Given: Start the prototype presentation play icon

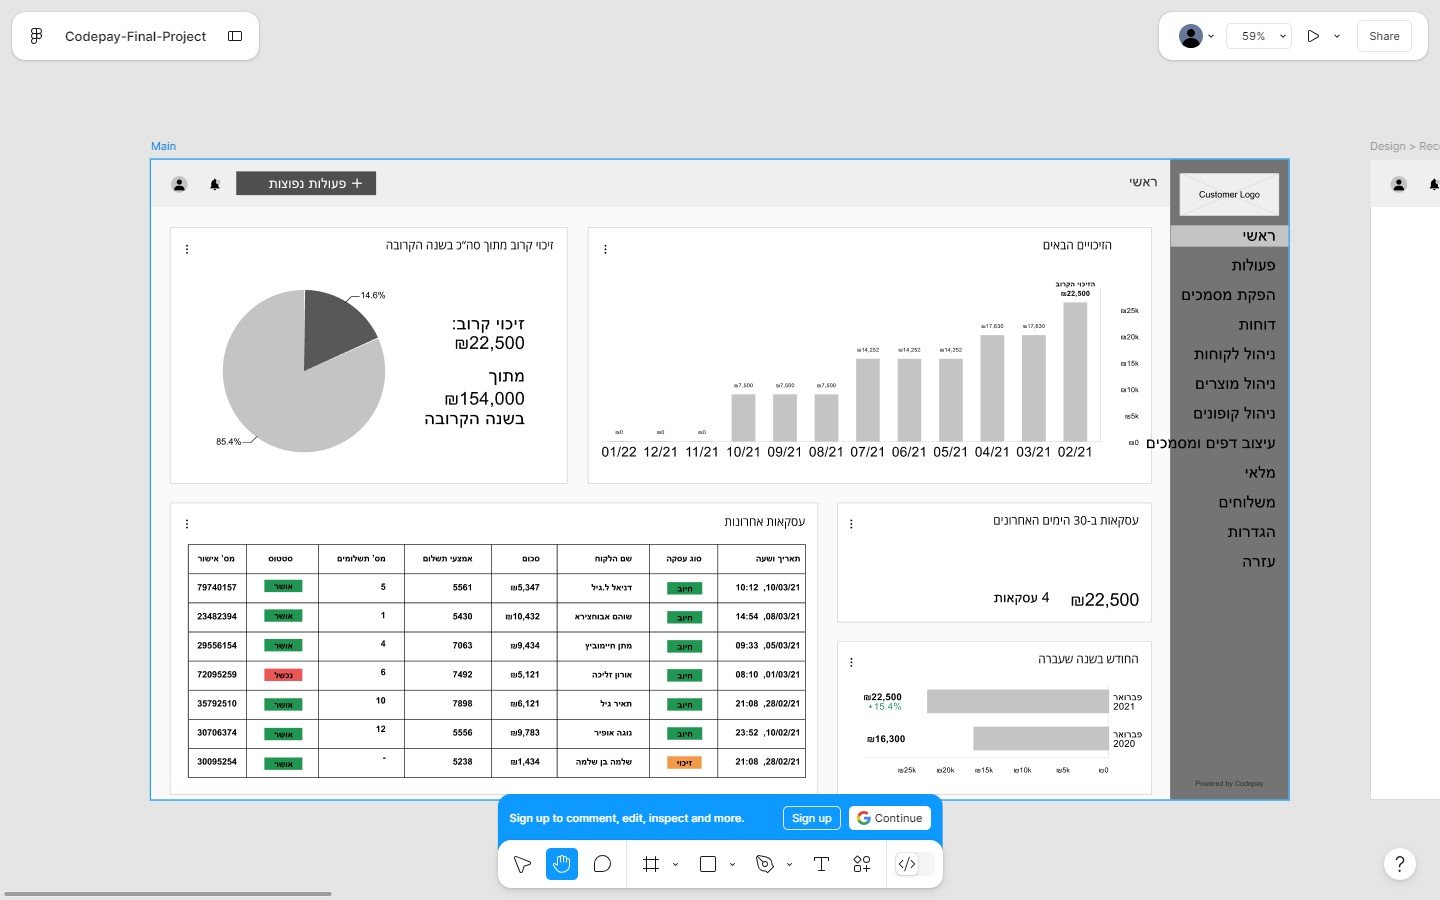Looking at the screenshot, I should pos(1313,36).
